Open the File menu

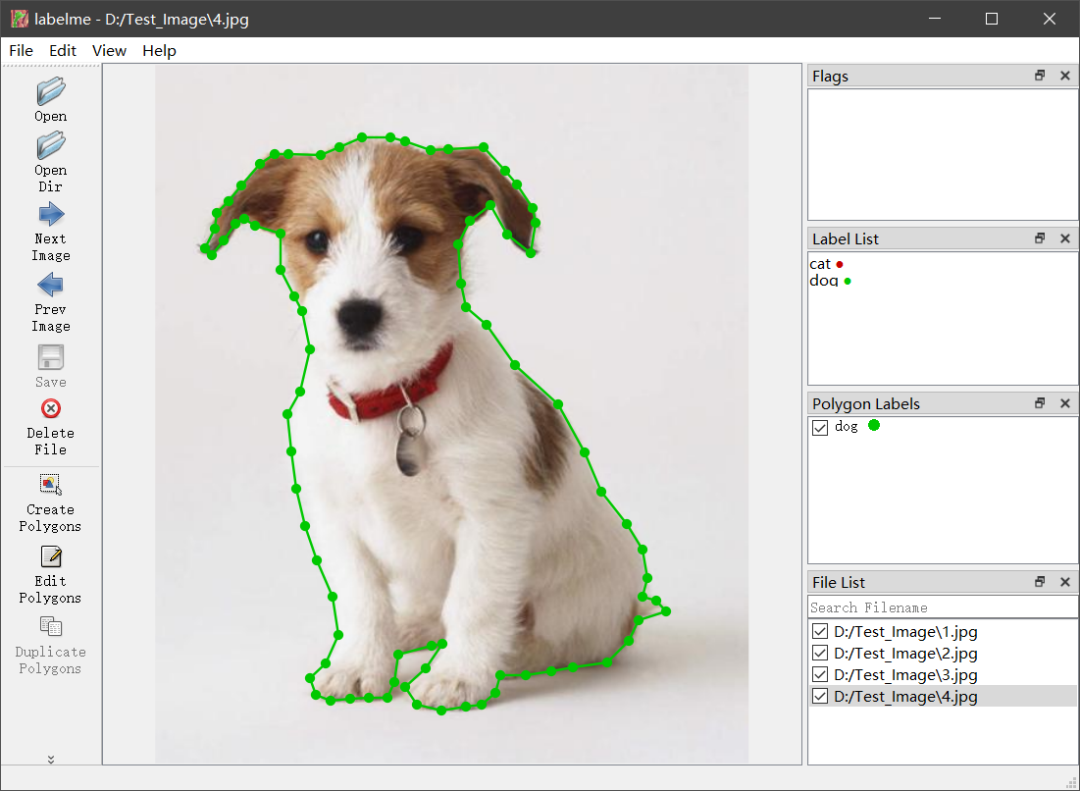21,51
